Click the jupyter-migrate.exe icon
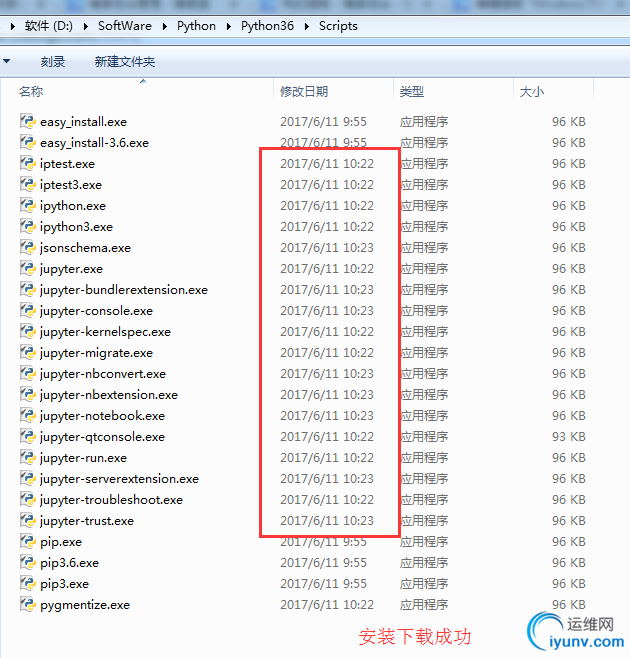This screenshot has height=658, width=630. tap(28, 352)
